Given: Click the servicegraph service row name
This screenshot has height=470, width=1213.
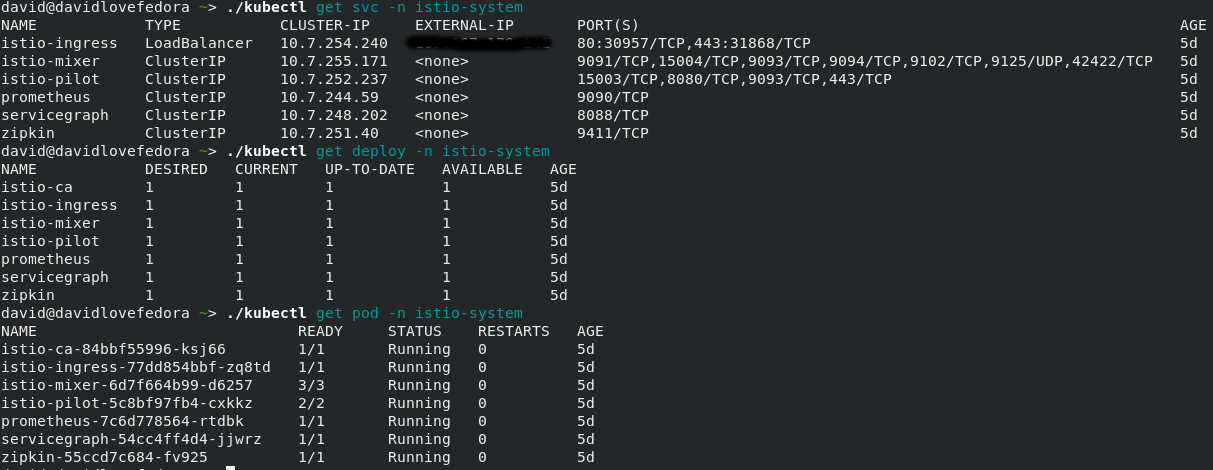Looking at the screenshot, I should 55,115.
